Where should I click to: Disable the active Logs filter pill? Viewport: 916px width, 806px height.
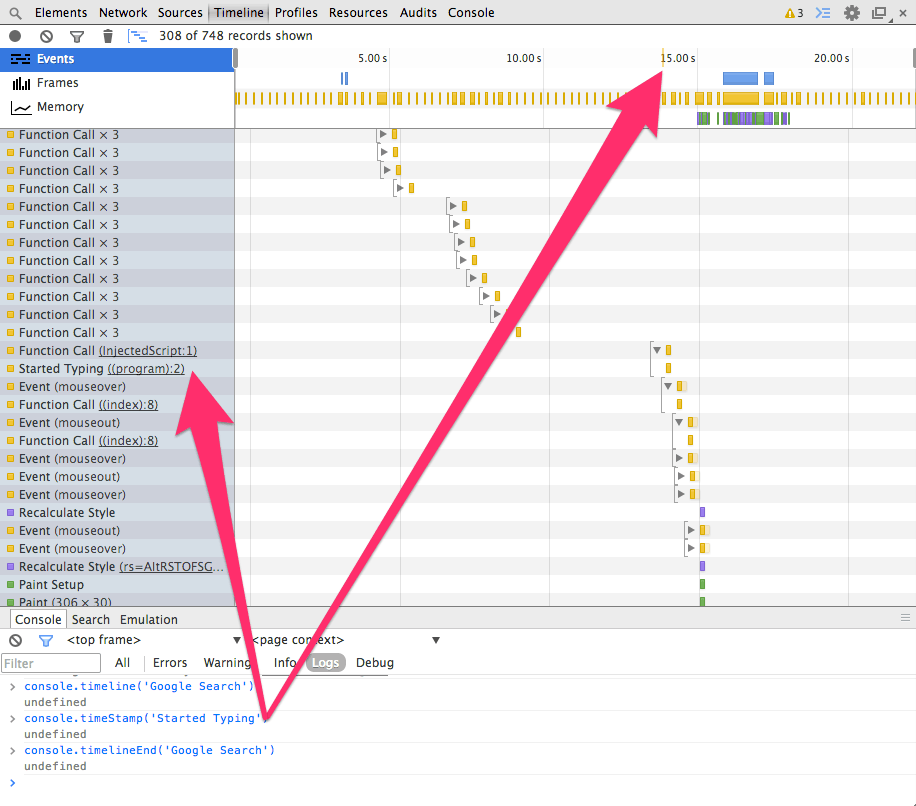click(x=325, y=662)
